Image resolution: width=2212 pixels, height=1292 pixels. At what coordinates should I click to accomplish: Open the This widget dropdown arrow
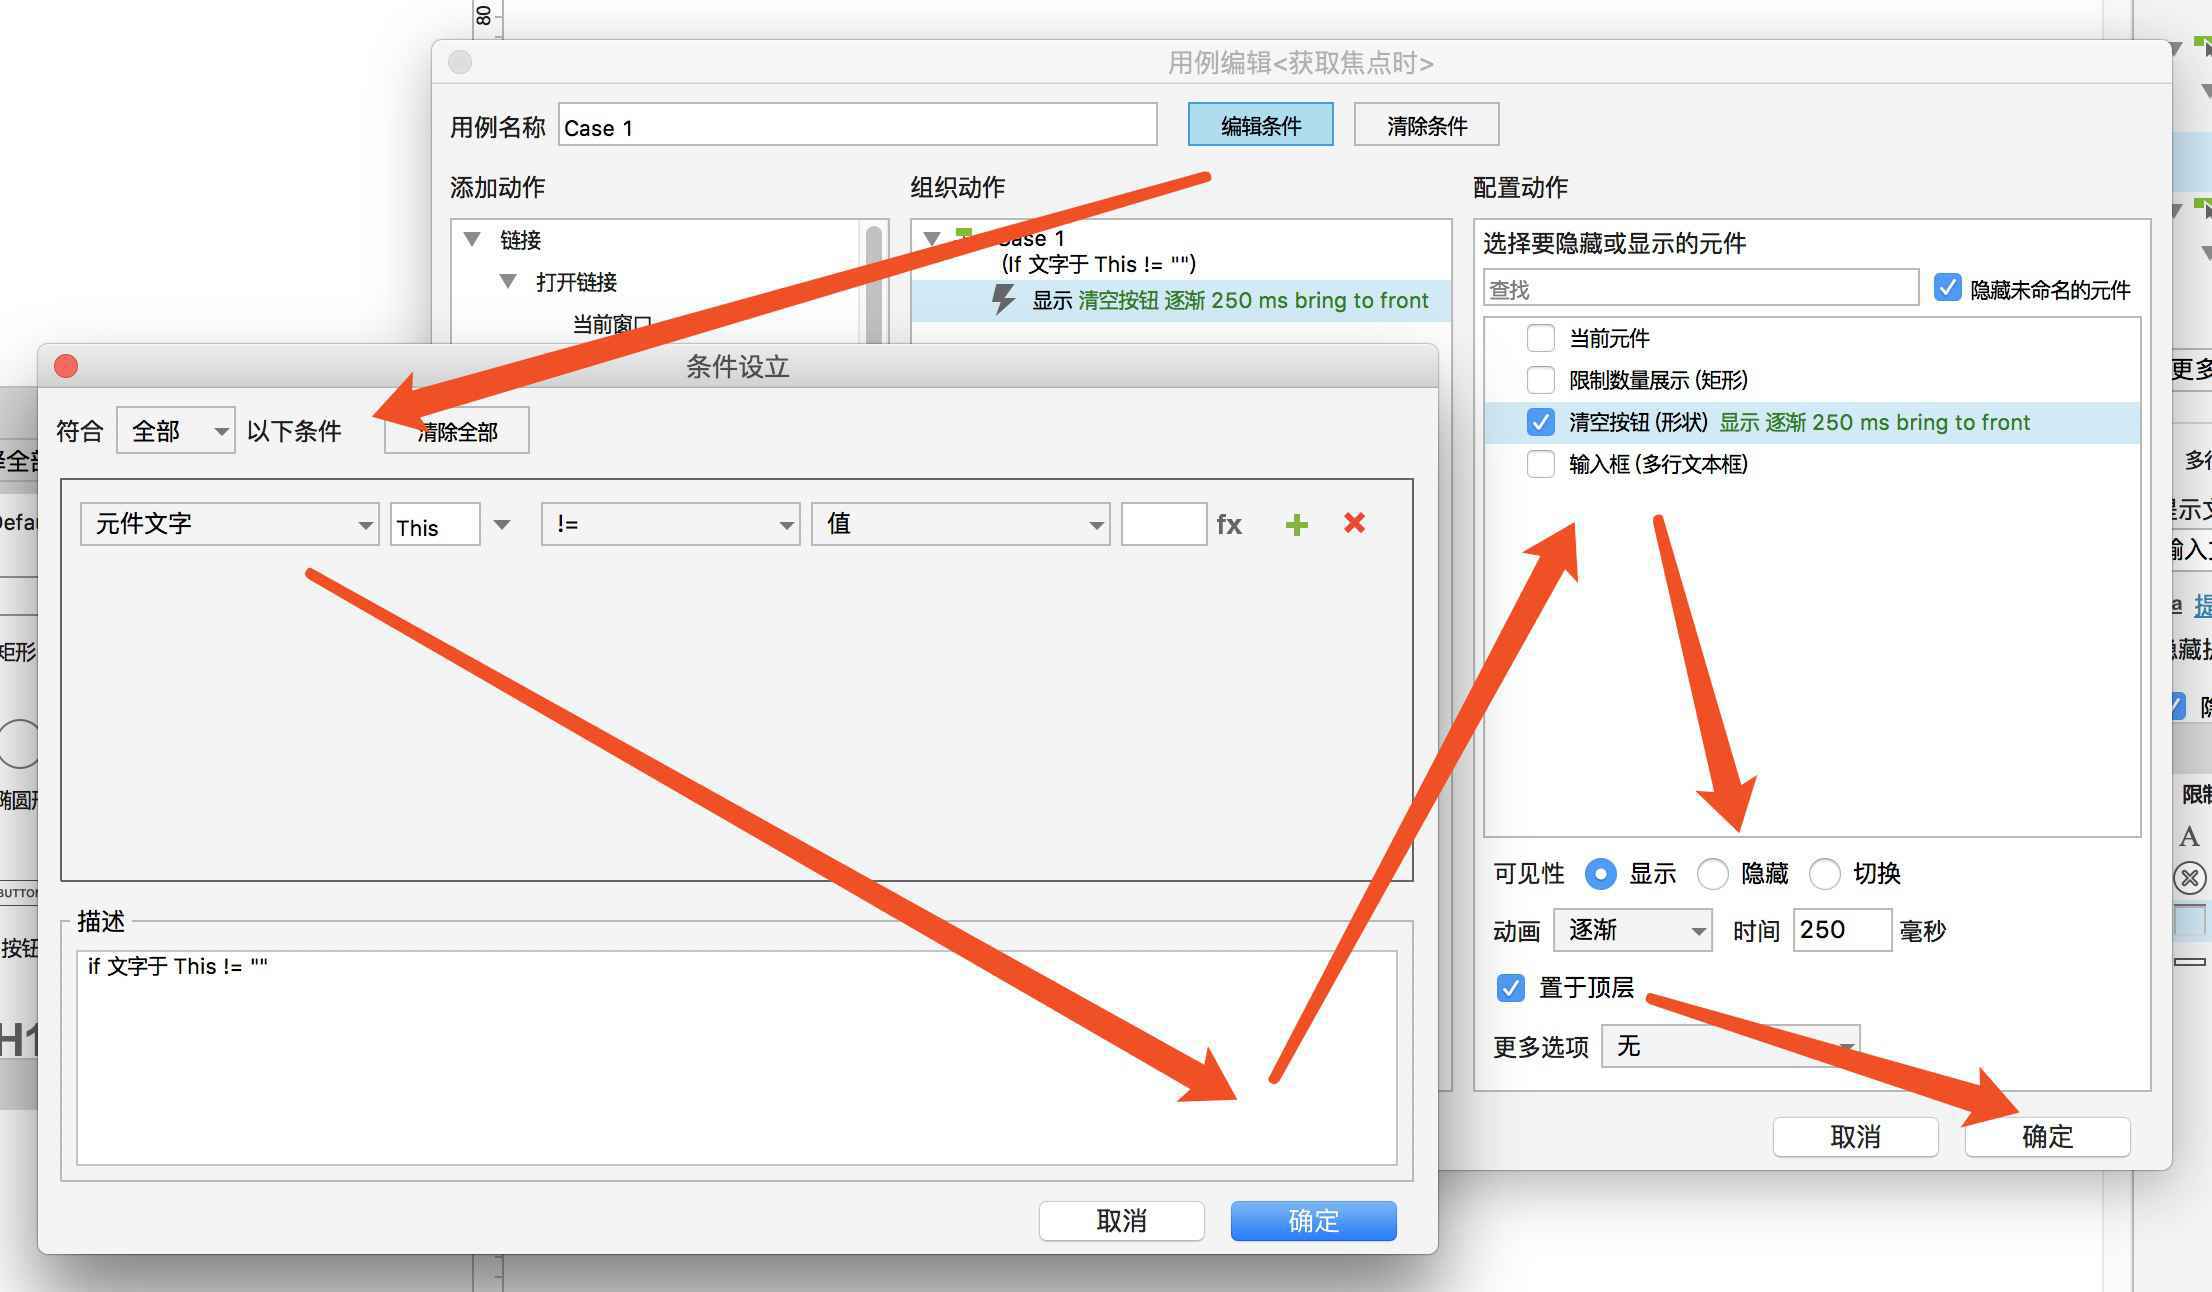click(x=502, y=524)
